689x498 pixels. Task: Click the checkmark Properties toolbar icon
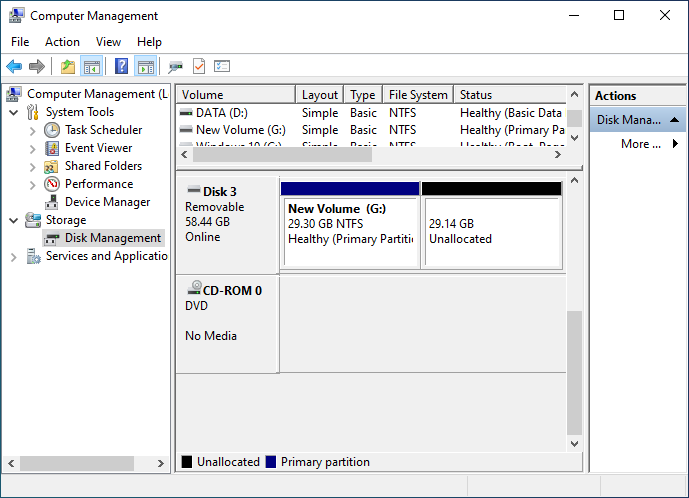(199, 66)
